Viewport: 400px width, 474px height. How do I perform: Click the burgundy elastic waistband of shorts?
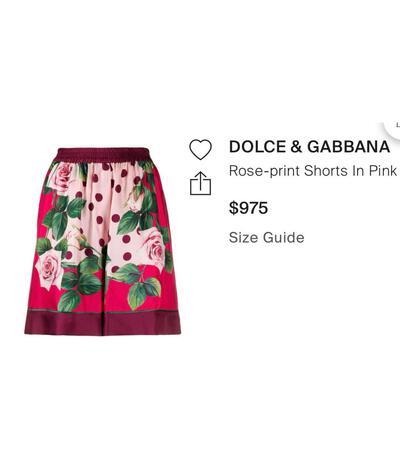click(102, 155)
